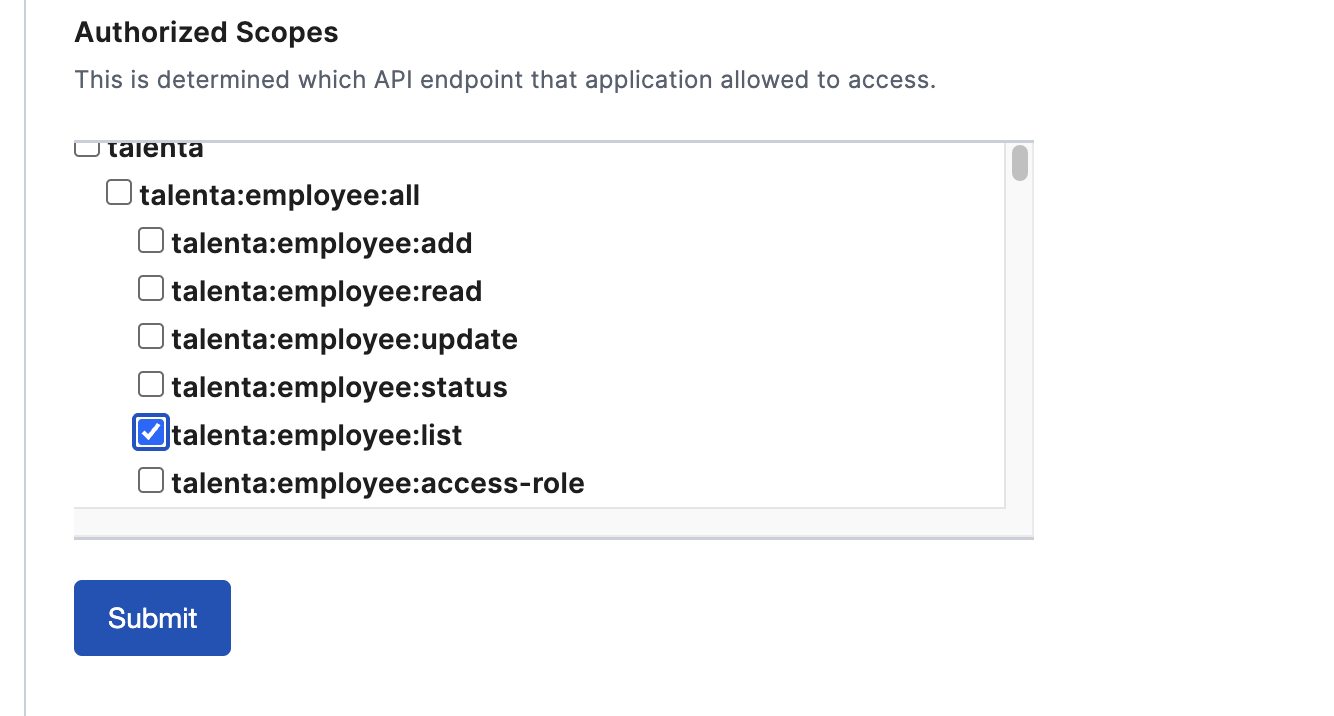The width and height of the screenshot is (1334, 716).
Task: Click the talenta:employee:status label text
Action: click(x=339, y=387)
